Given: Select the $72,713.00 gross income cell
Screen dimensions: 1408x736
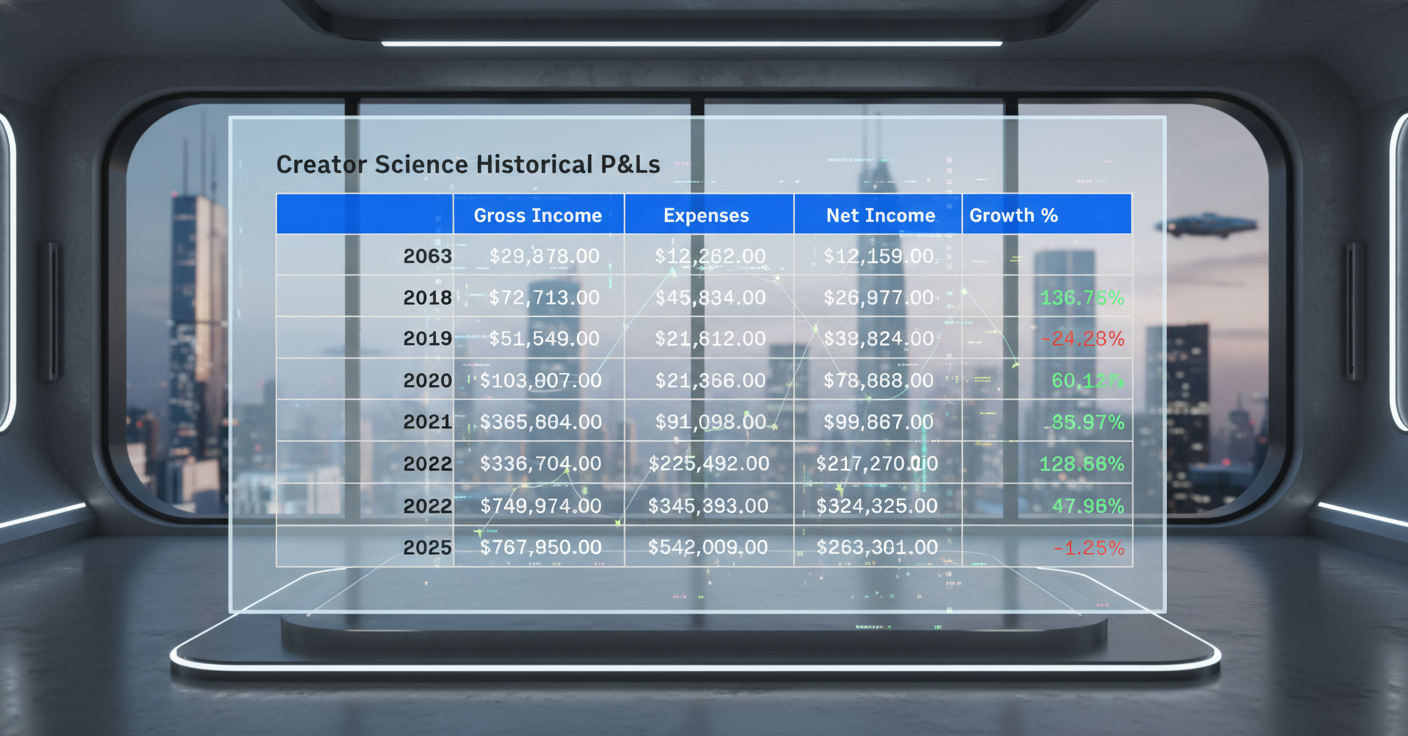Looking at the screenshot, I should (x=544, y=297).
